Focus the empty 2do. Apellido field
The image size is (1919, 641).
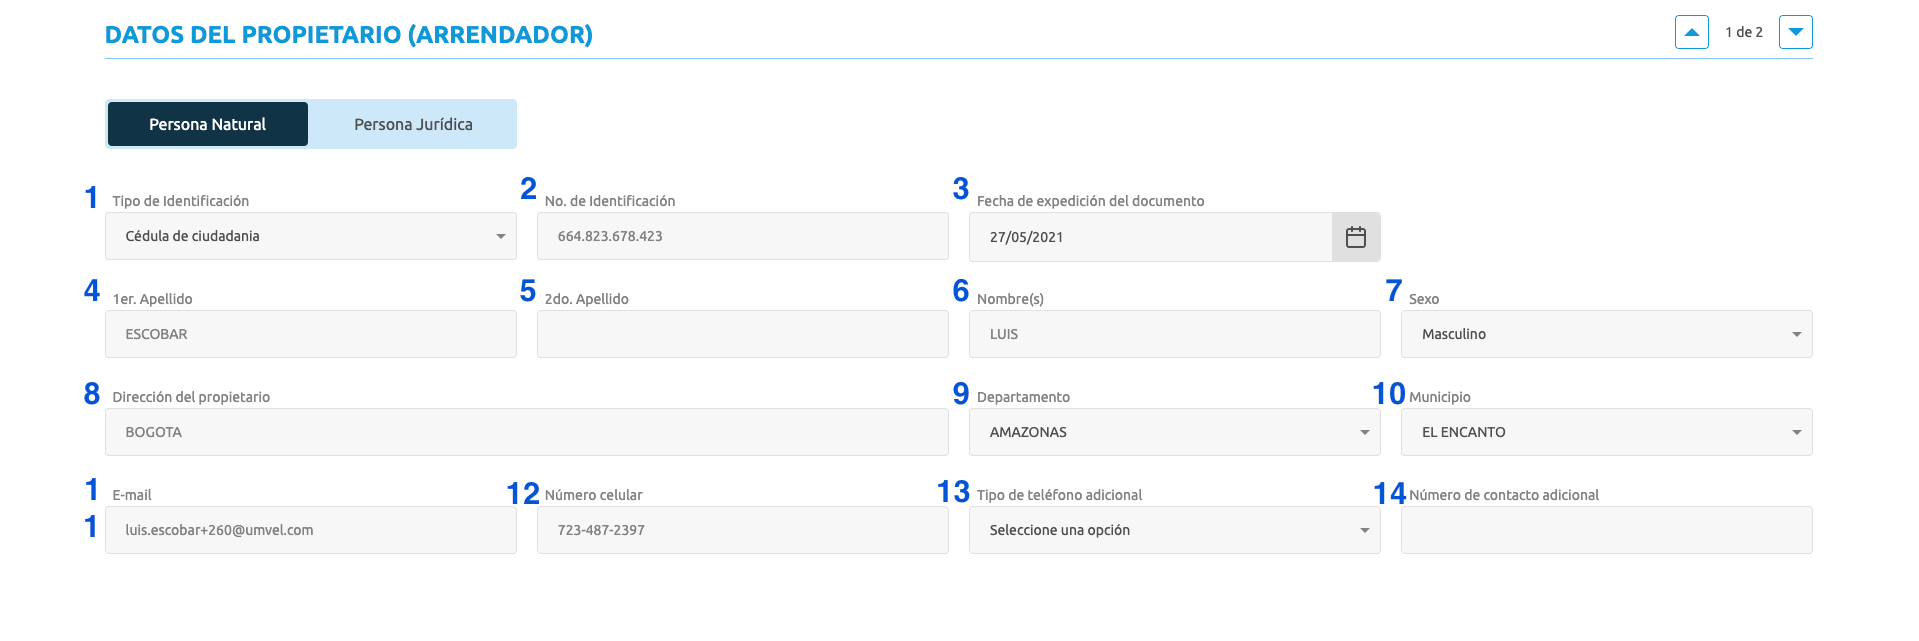743,334
